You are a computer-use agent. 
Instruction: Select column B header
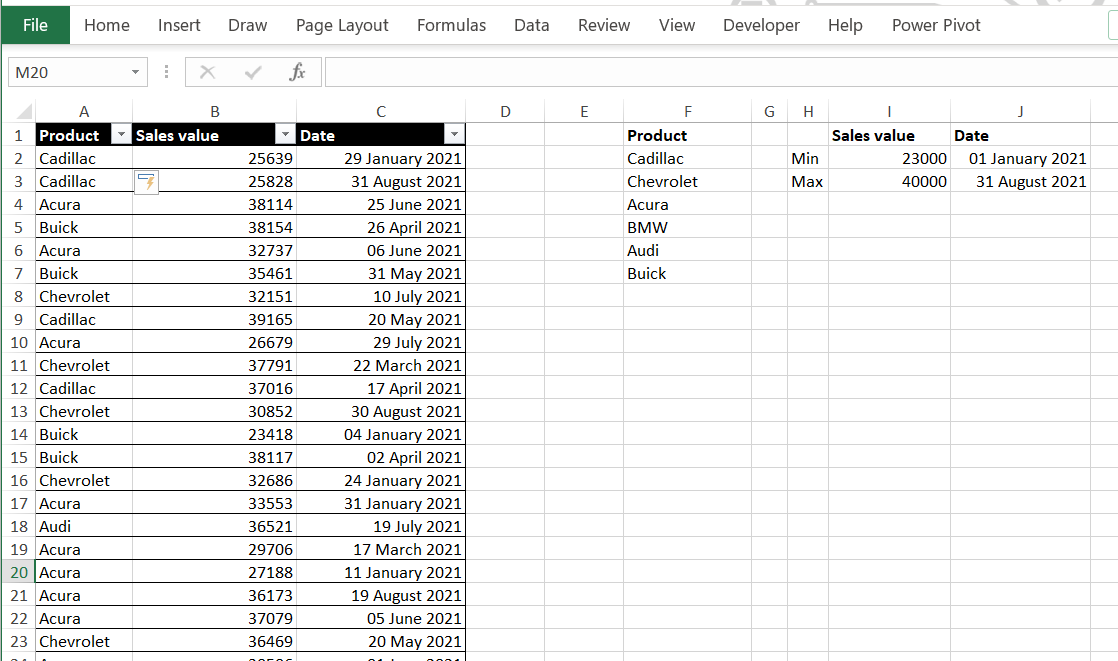pyautogui.click(x=214, y=111)
